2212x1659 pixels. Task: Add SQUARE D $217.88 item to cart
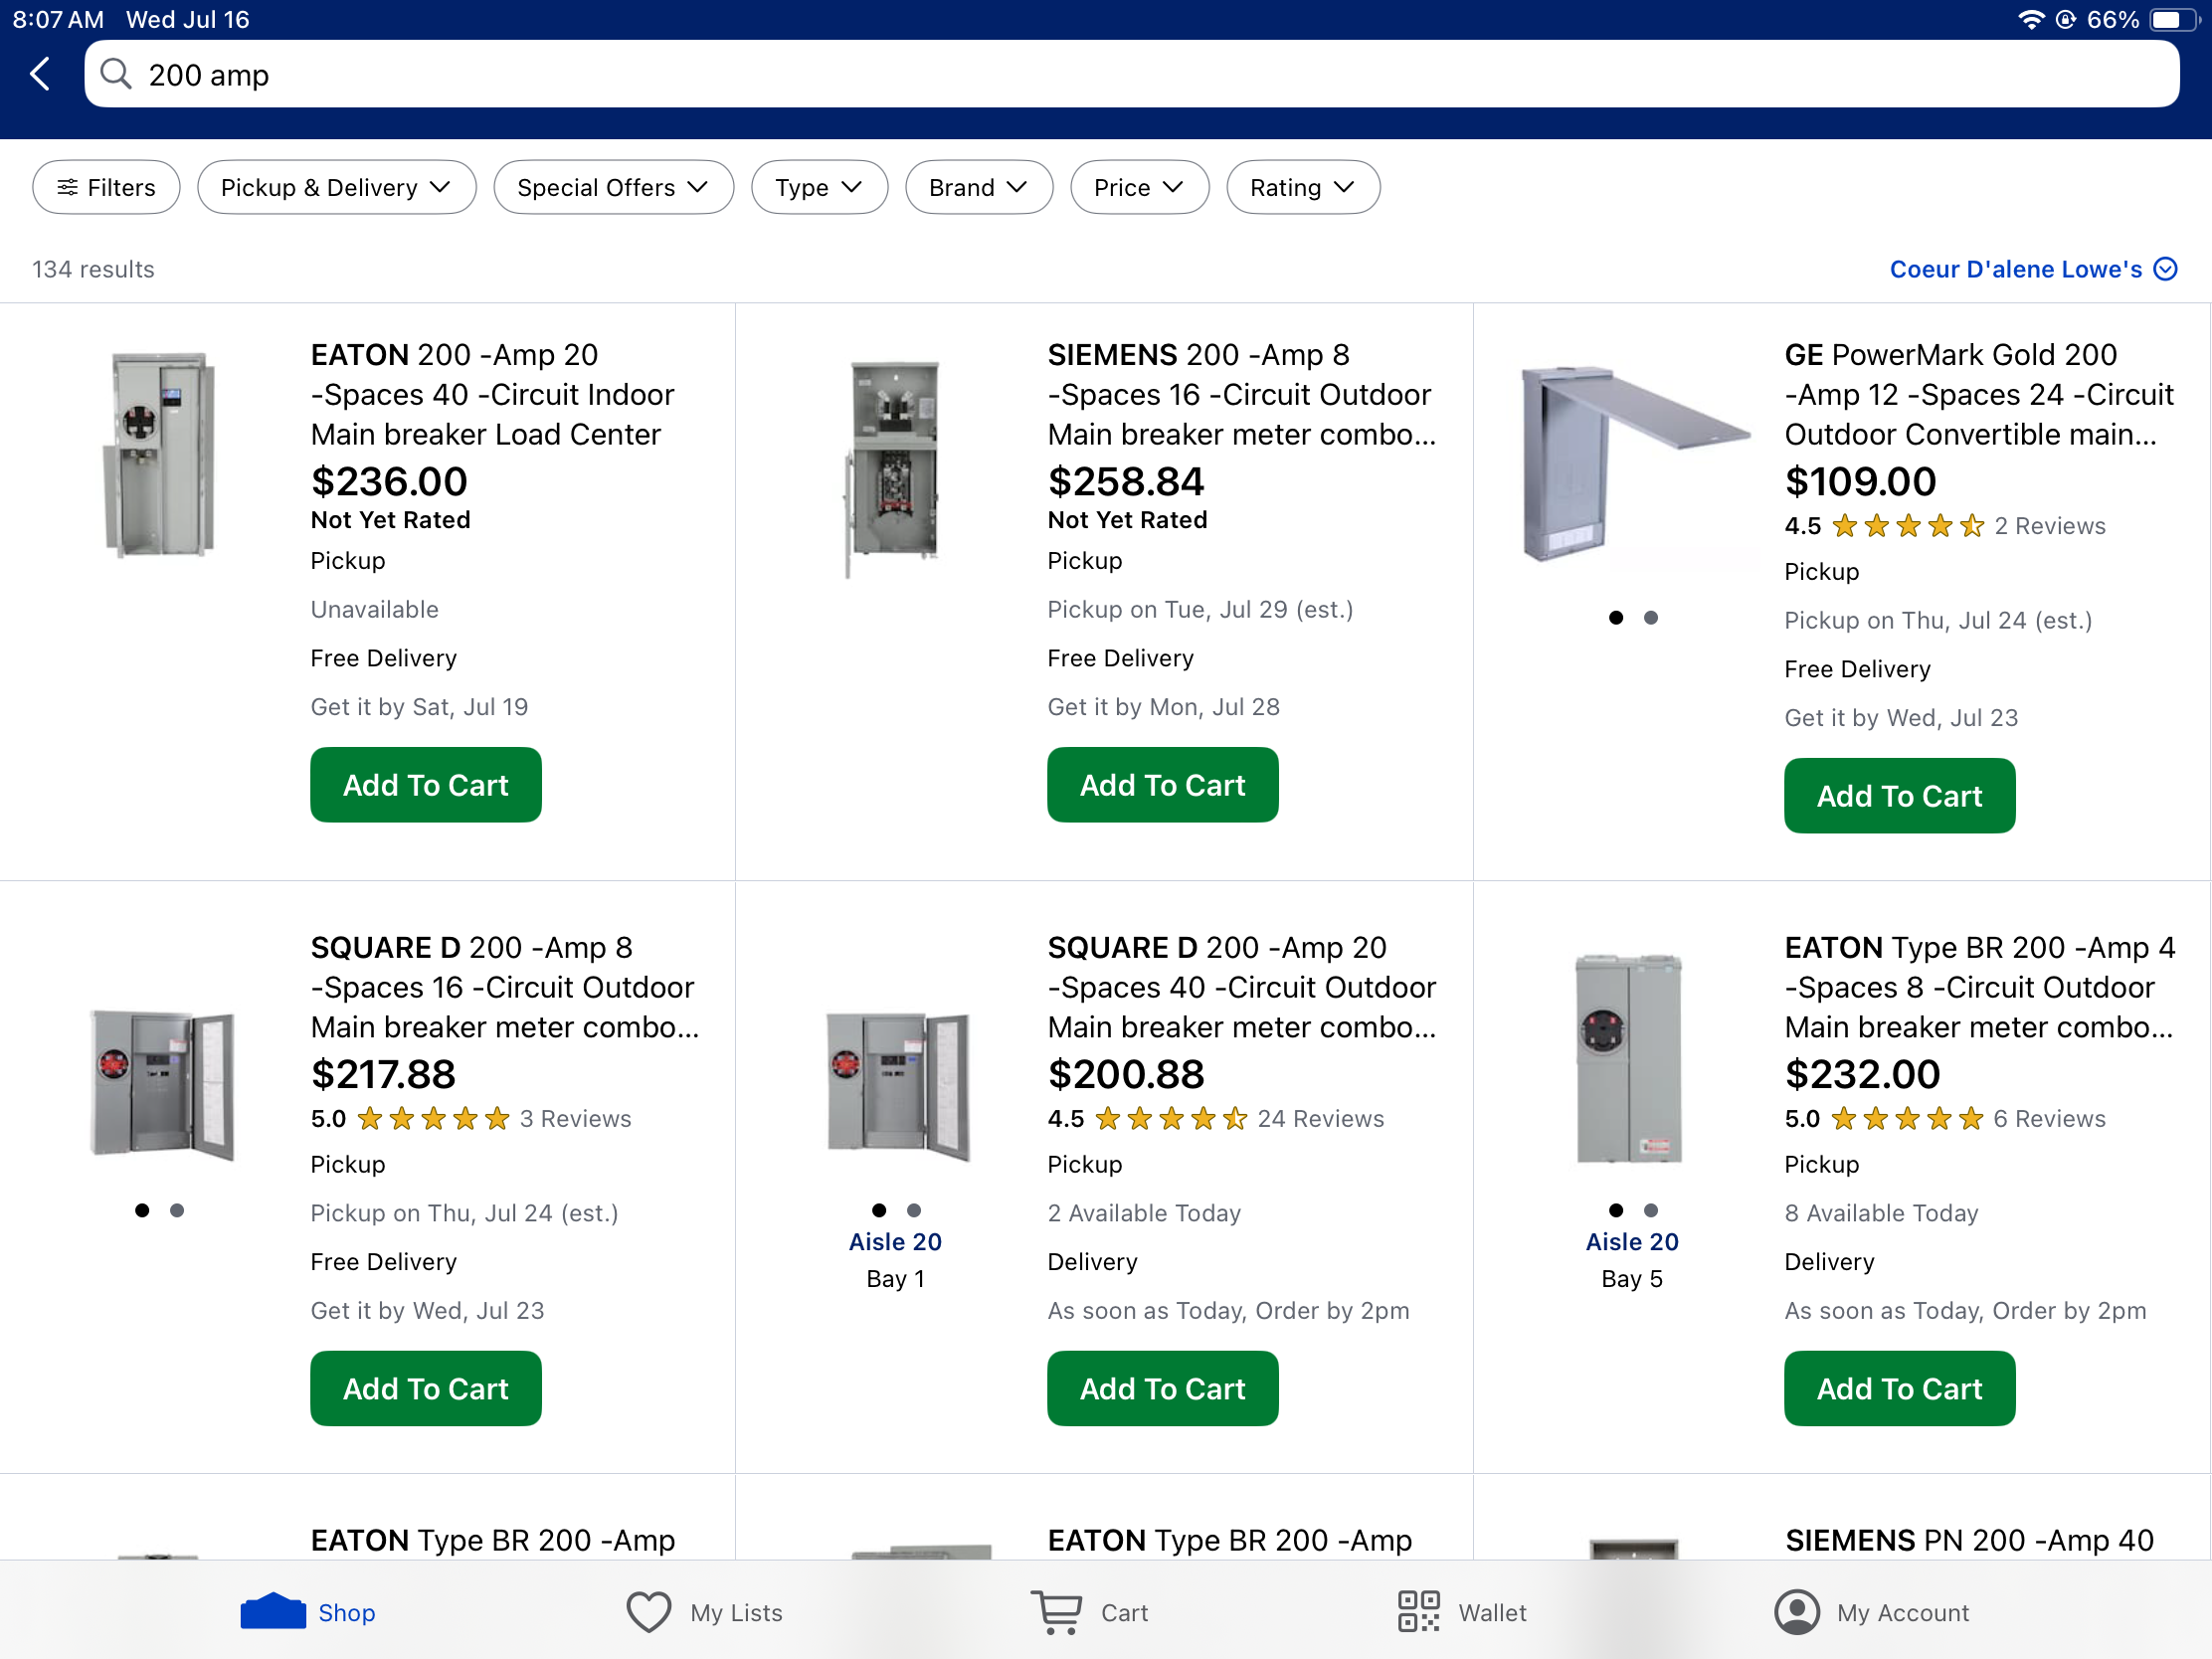pyautogui.click(x=426, y=1389)
